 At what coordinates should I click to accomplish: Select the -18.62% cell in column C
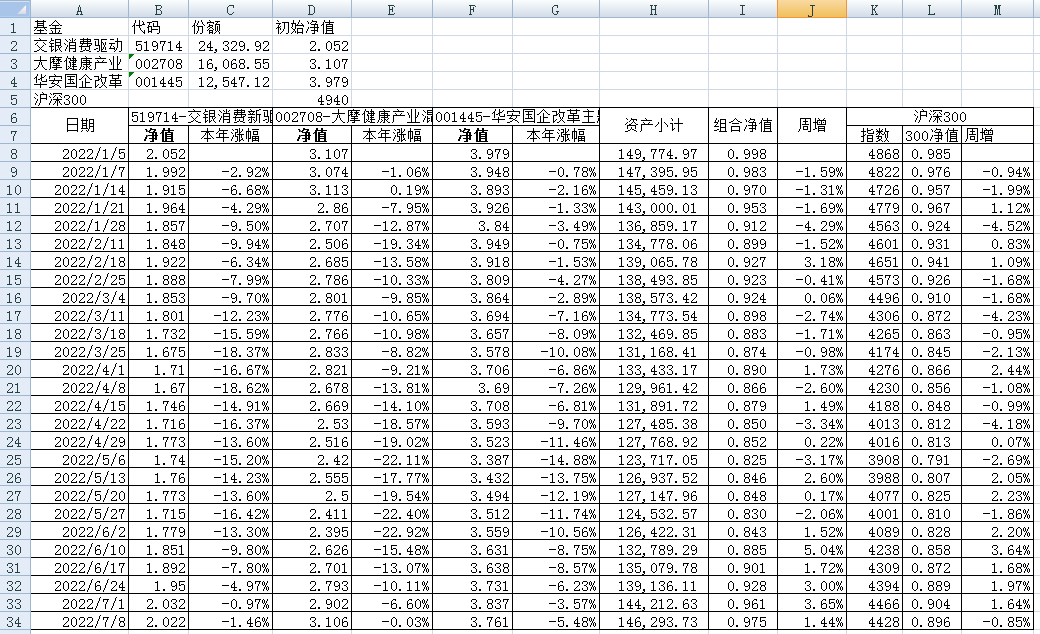coord(230,388)
